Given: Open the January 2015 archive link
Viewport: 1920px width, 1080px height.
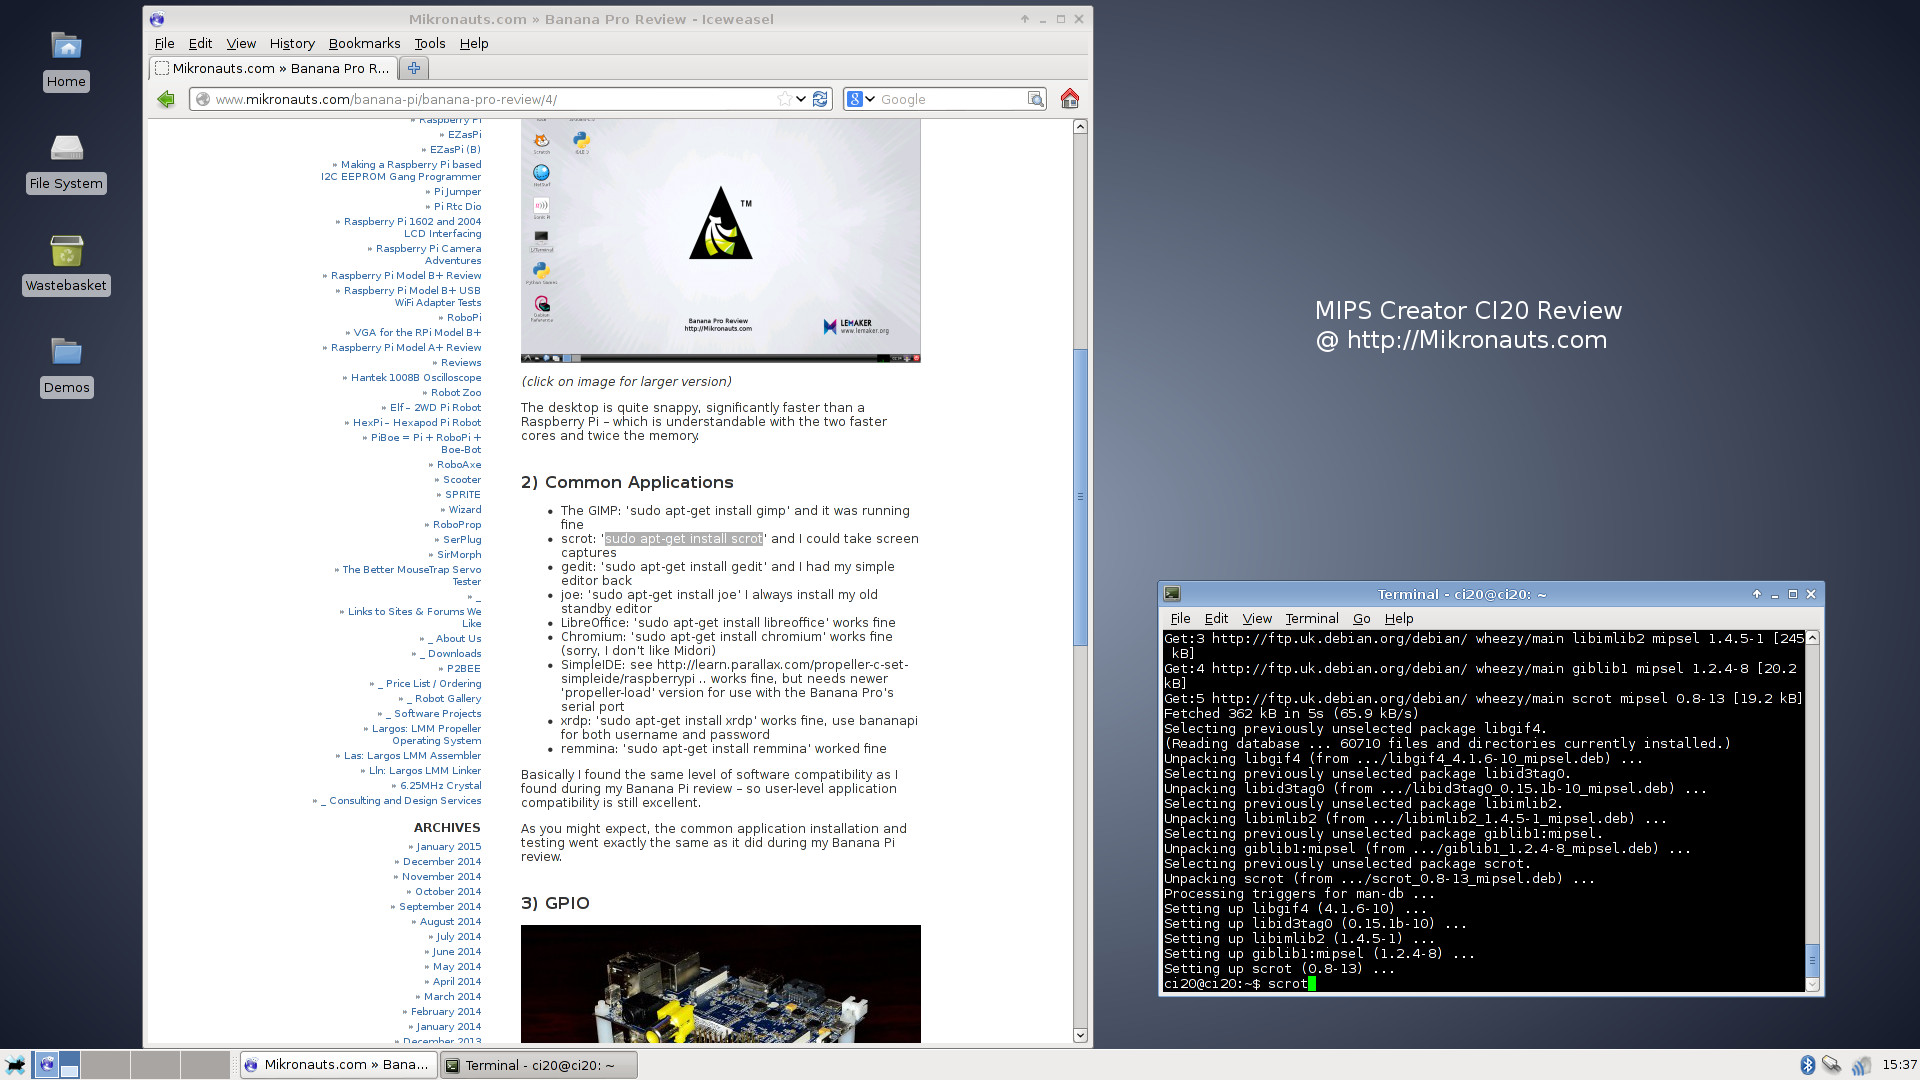Looking at the screenshot, I should [448, 846].
